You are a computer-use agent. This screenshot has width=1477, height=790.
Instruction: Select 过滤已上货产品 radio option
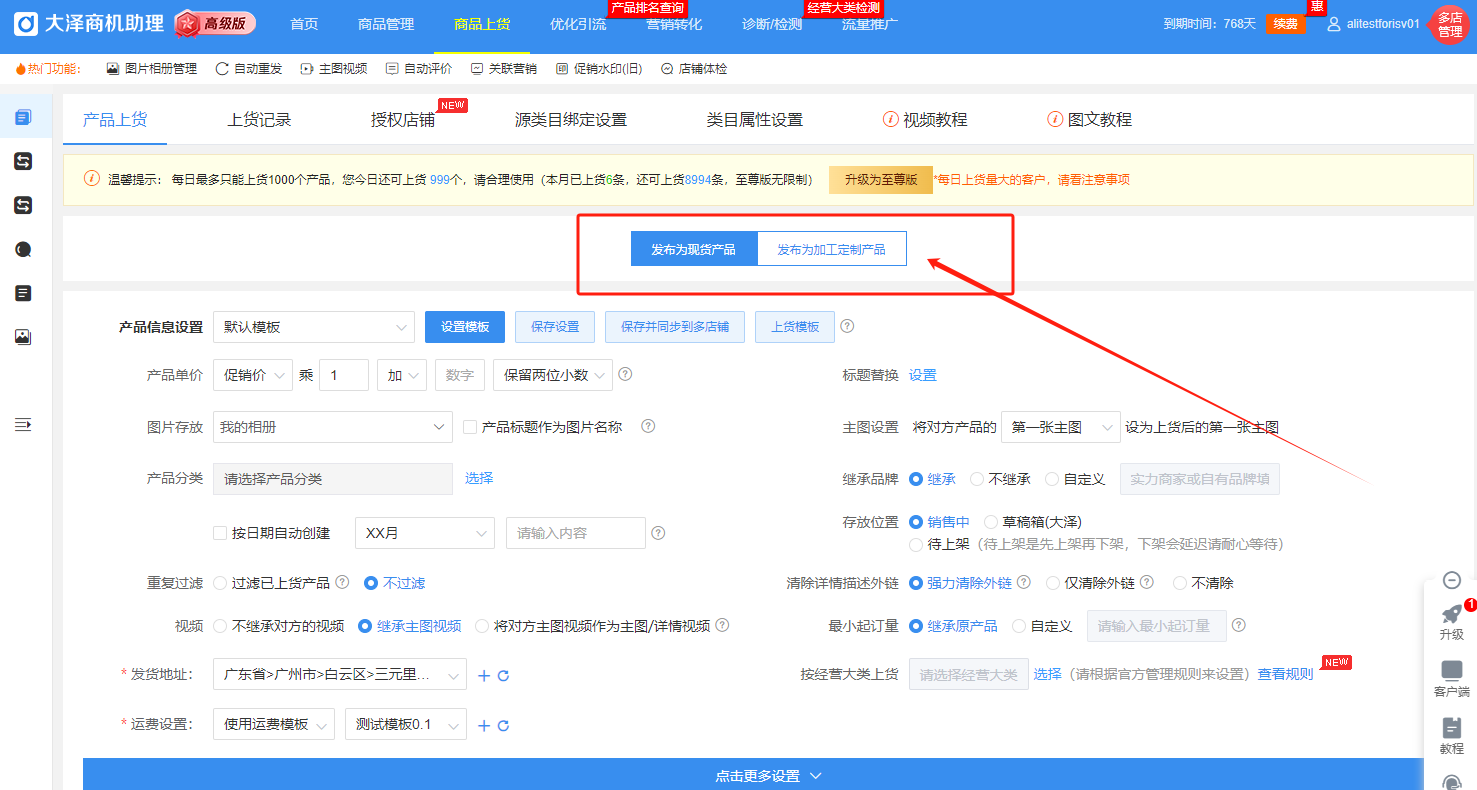coord(220,582)
